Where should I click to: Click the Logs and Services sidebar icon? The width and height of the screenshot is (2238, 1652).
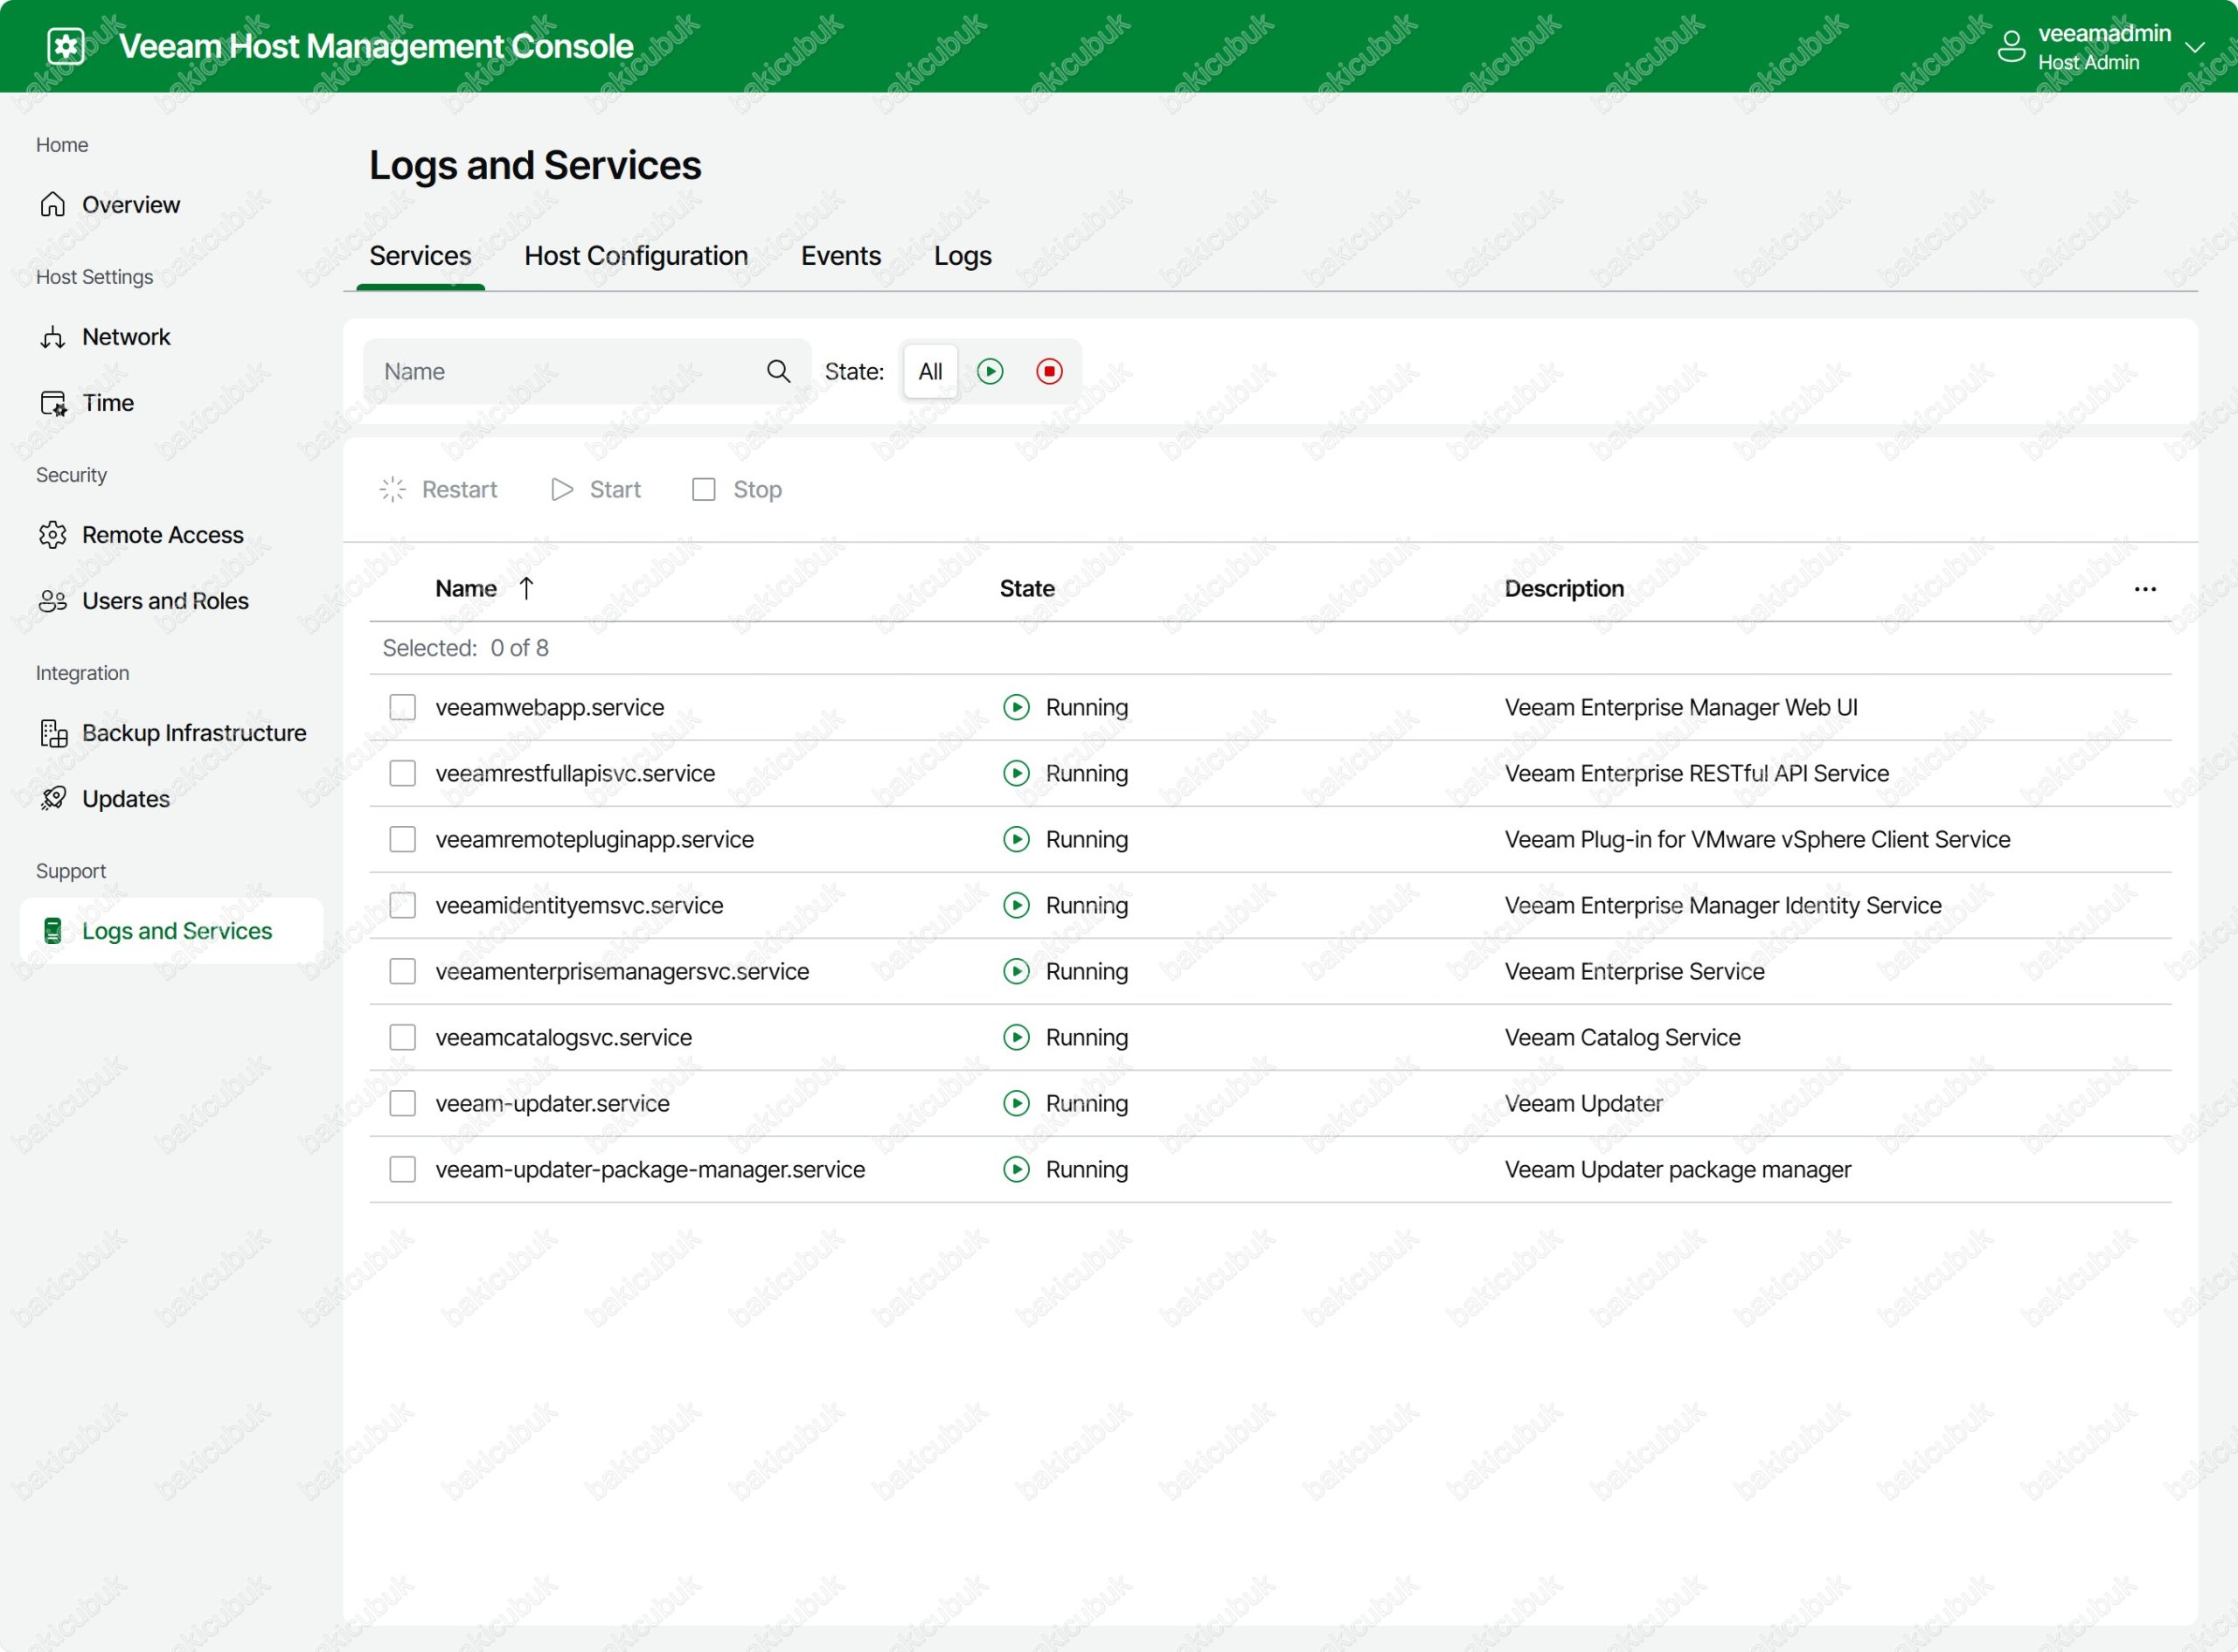click(x=53, y=931)
